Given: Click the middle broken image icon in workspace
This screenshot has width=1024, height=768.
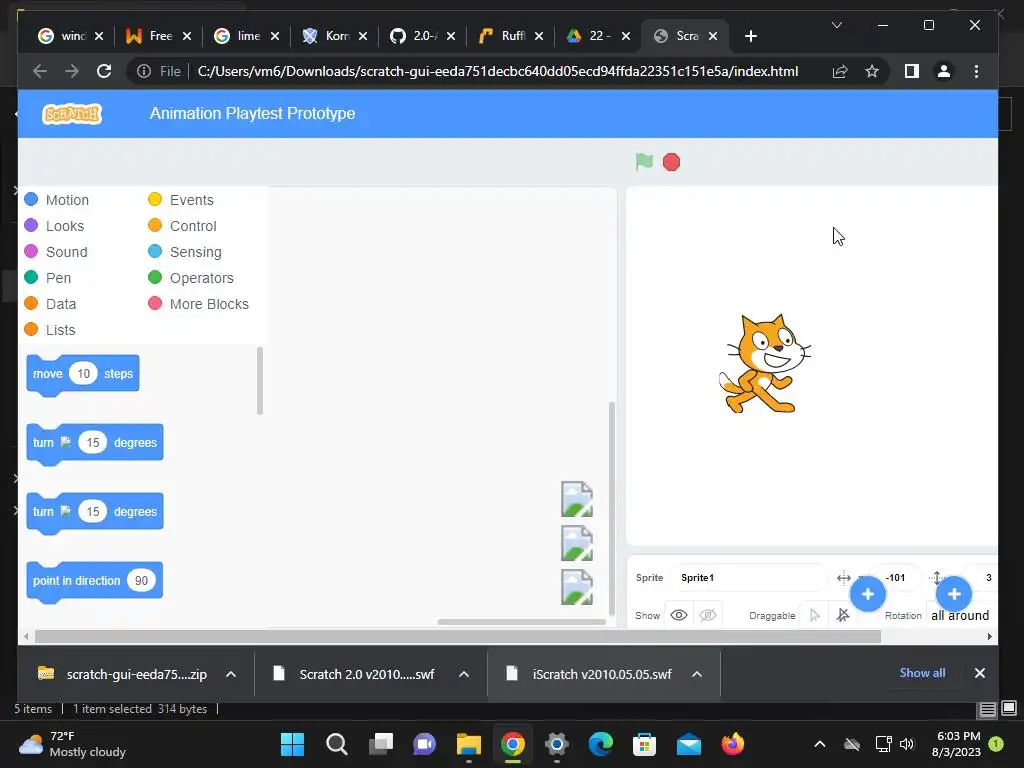Looking at the screenshot, I should (577, 543).
